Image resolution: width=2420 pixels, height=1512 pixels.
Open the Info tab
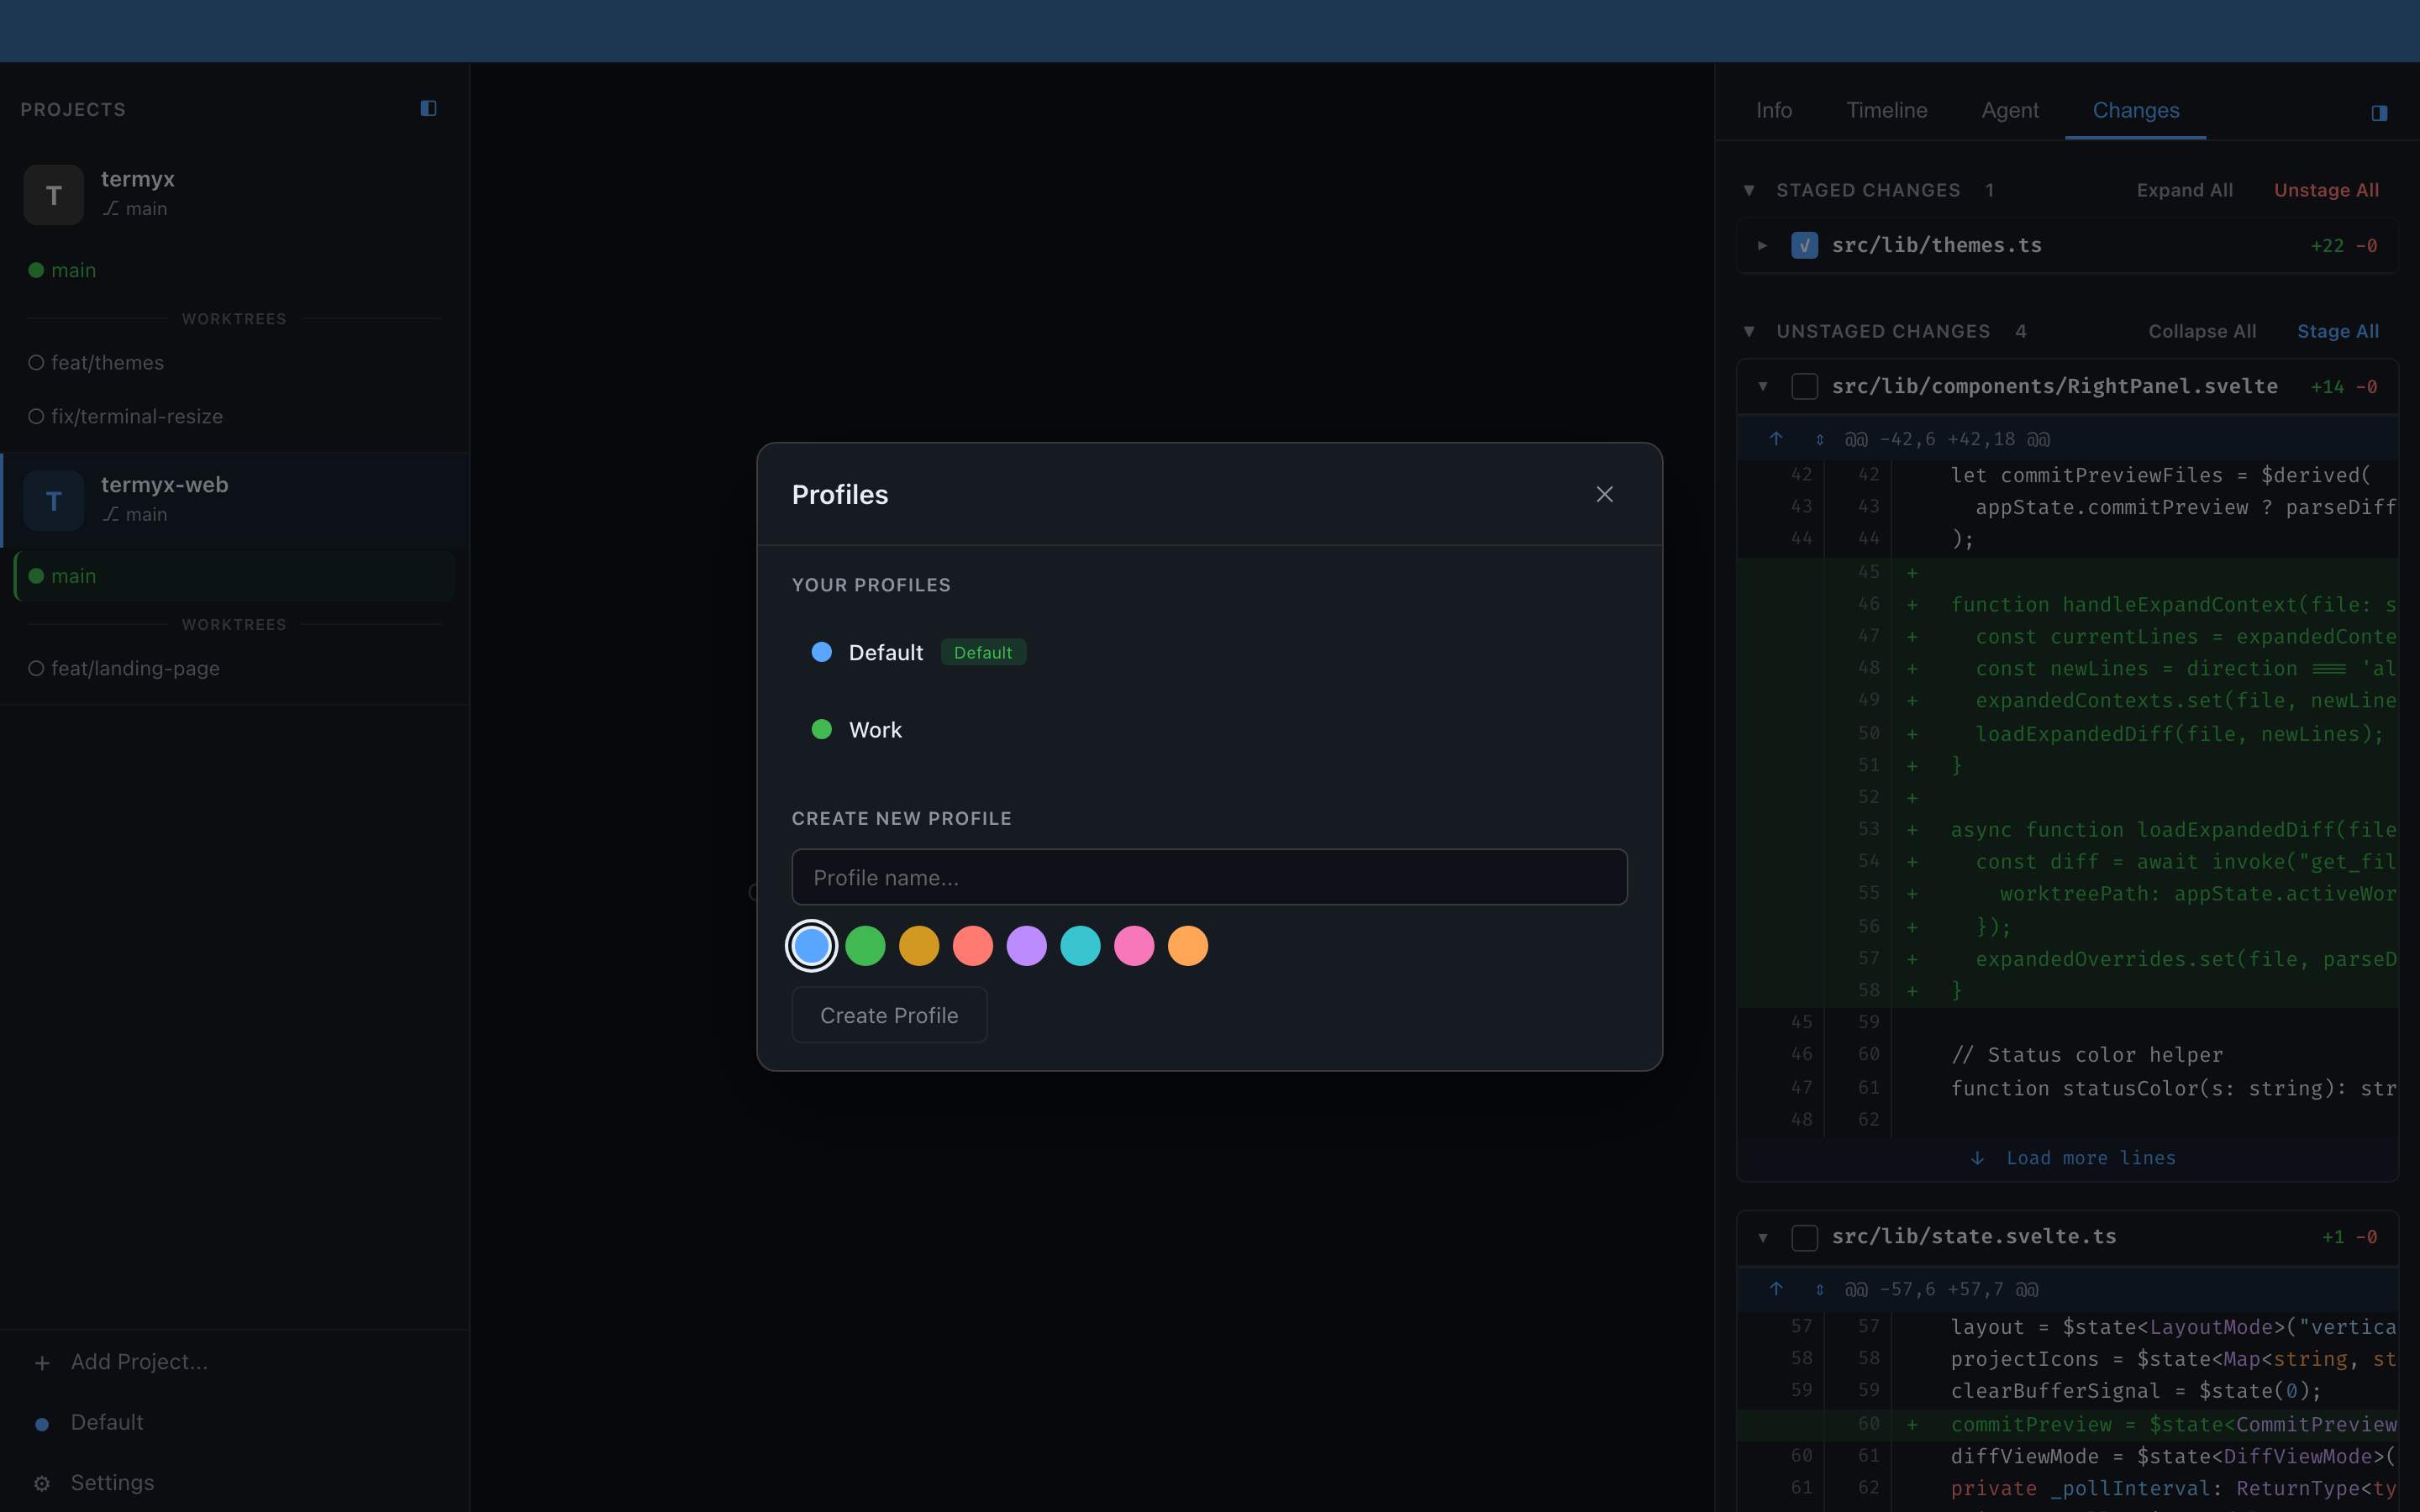pos(1774,110)
